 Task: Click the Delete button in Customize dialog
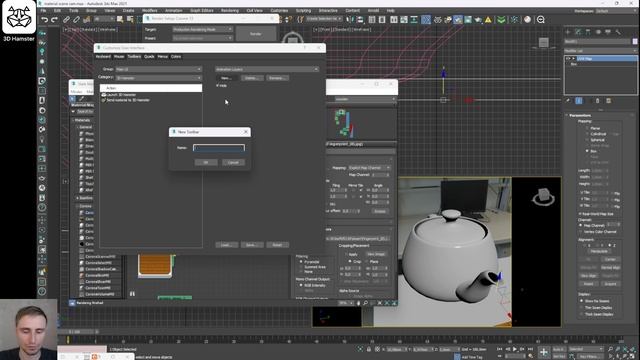point(251,78)
